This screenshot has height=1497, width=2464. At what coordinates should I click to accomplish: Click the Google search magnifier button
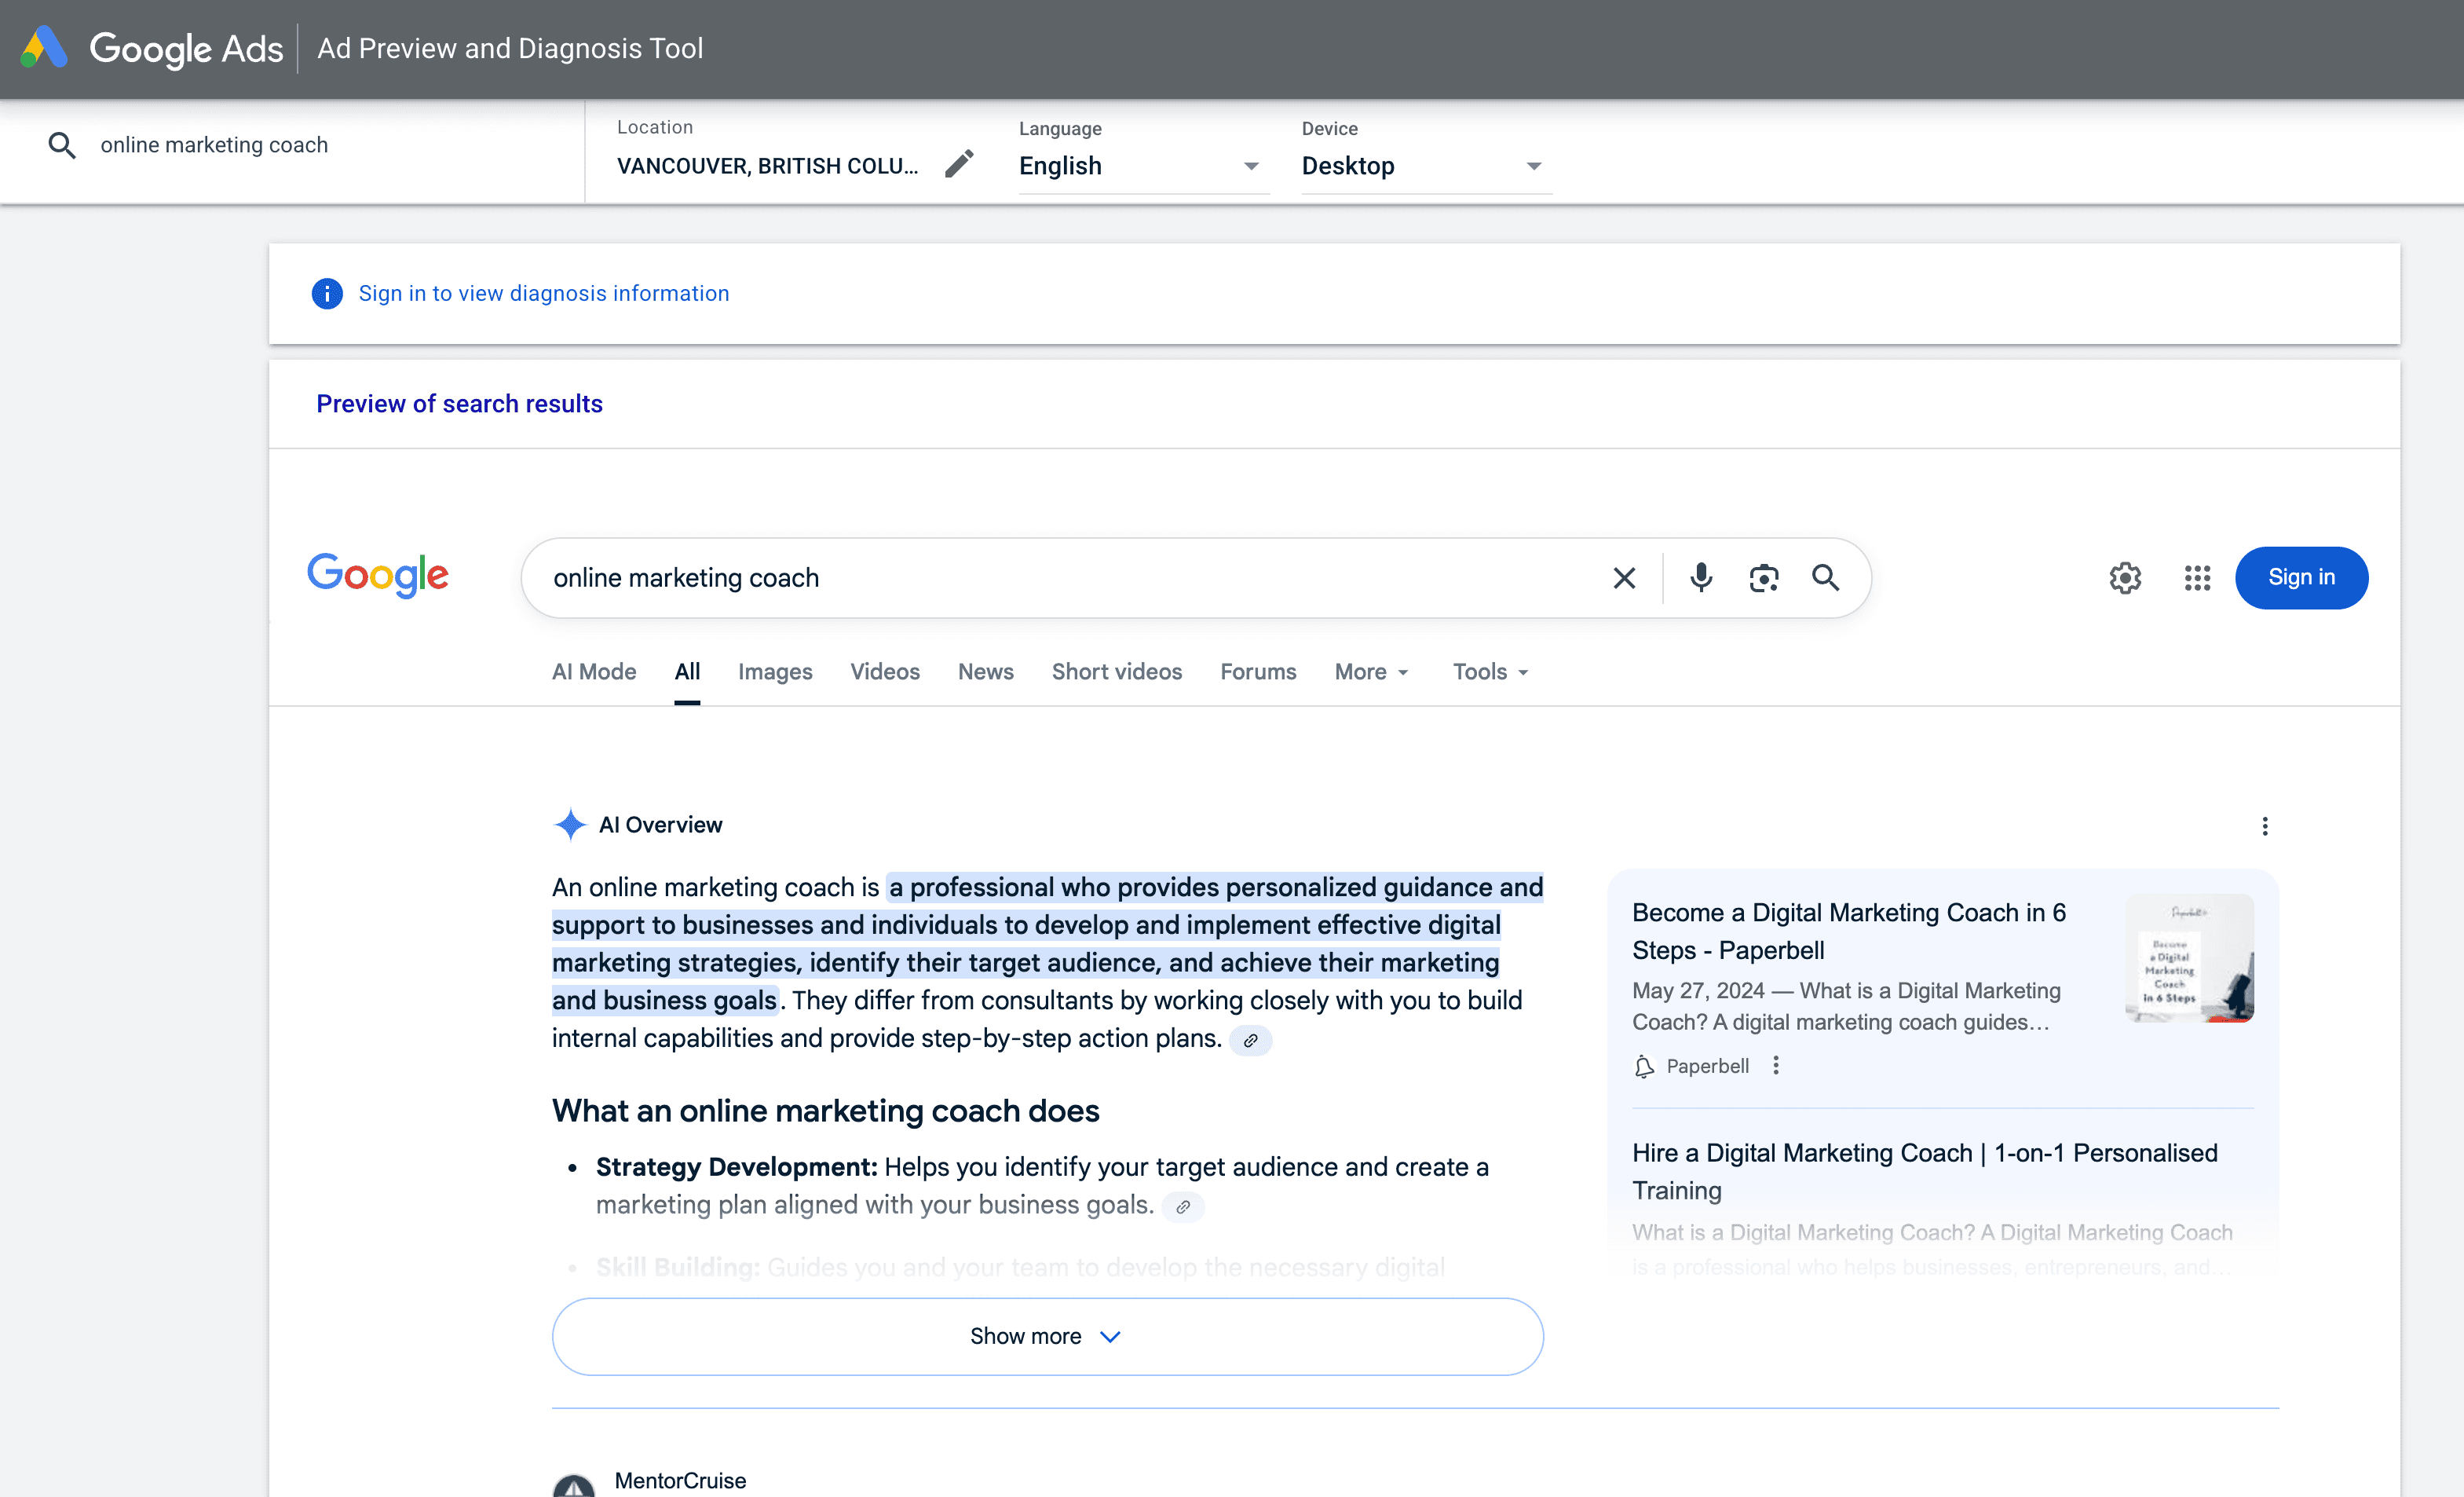coord(1825,578)
